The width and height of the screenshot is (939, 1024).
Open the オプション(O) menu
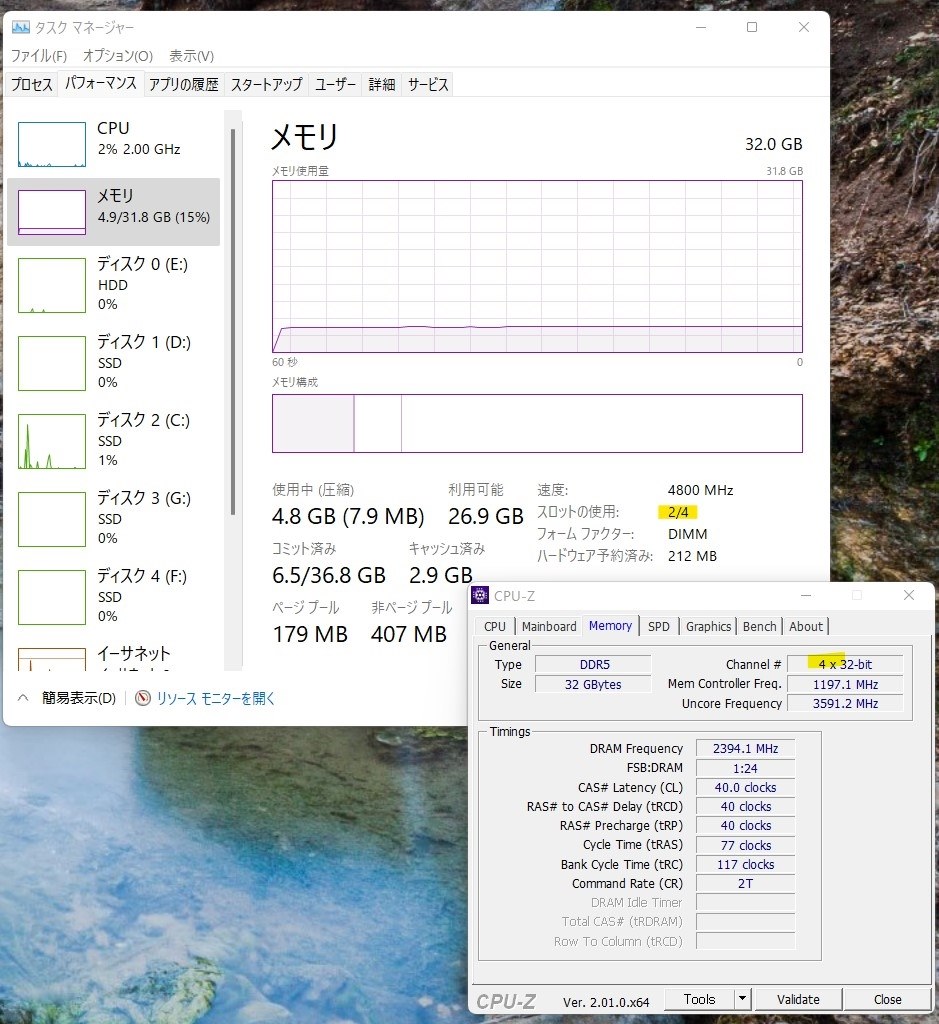point(118,56)
